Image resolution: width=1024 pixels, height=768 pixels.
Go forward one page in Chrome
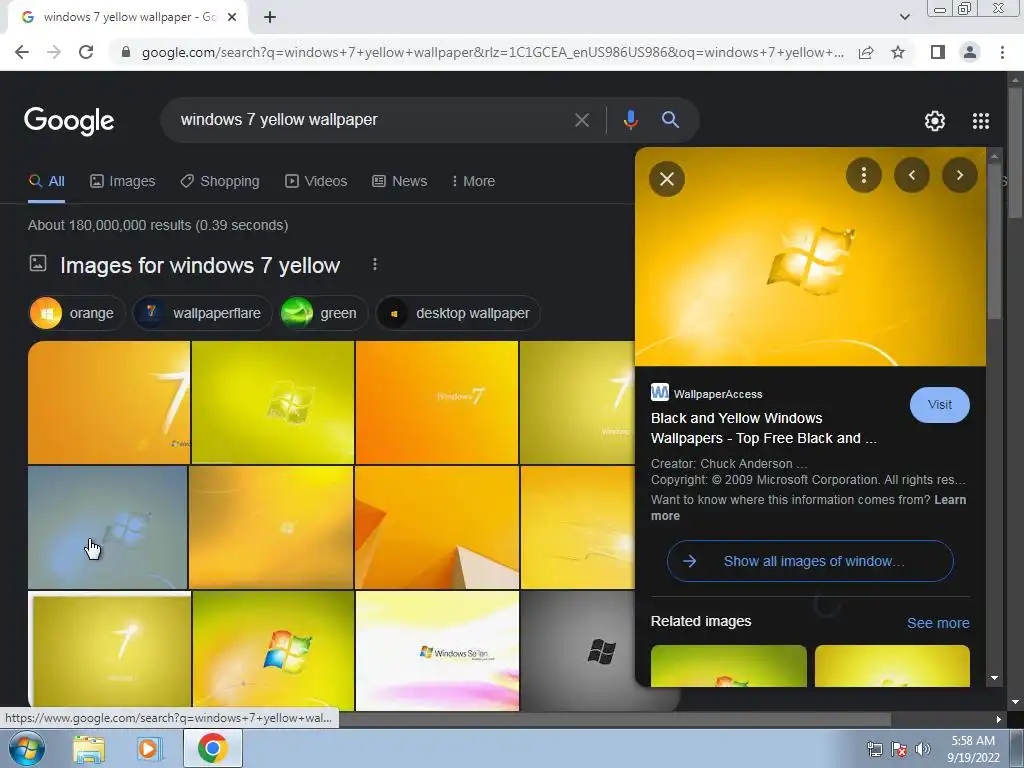[x=54, y=52]
